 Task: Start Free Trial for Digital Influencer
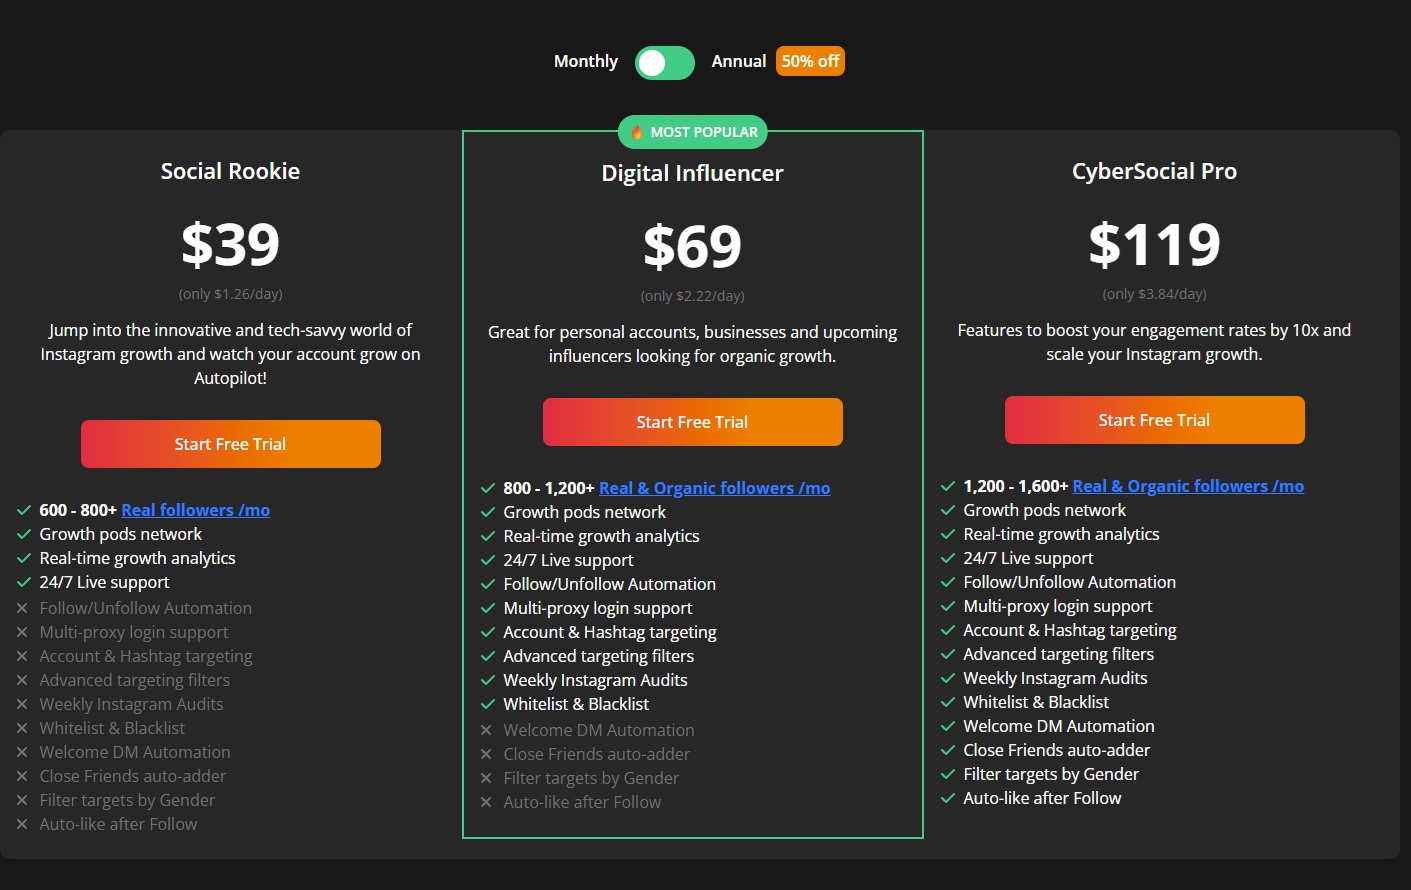(693, 422)
